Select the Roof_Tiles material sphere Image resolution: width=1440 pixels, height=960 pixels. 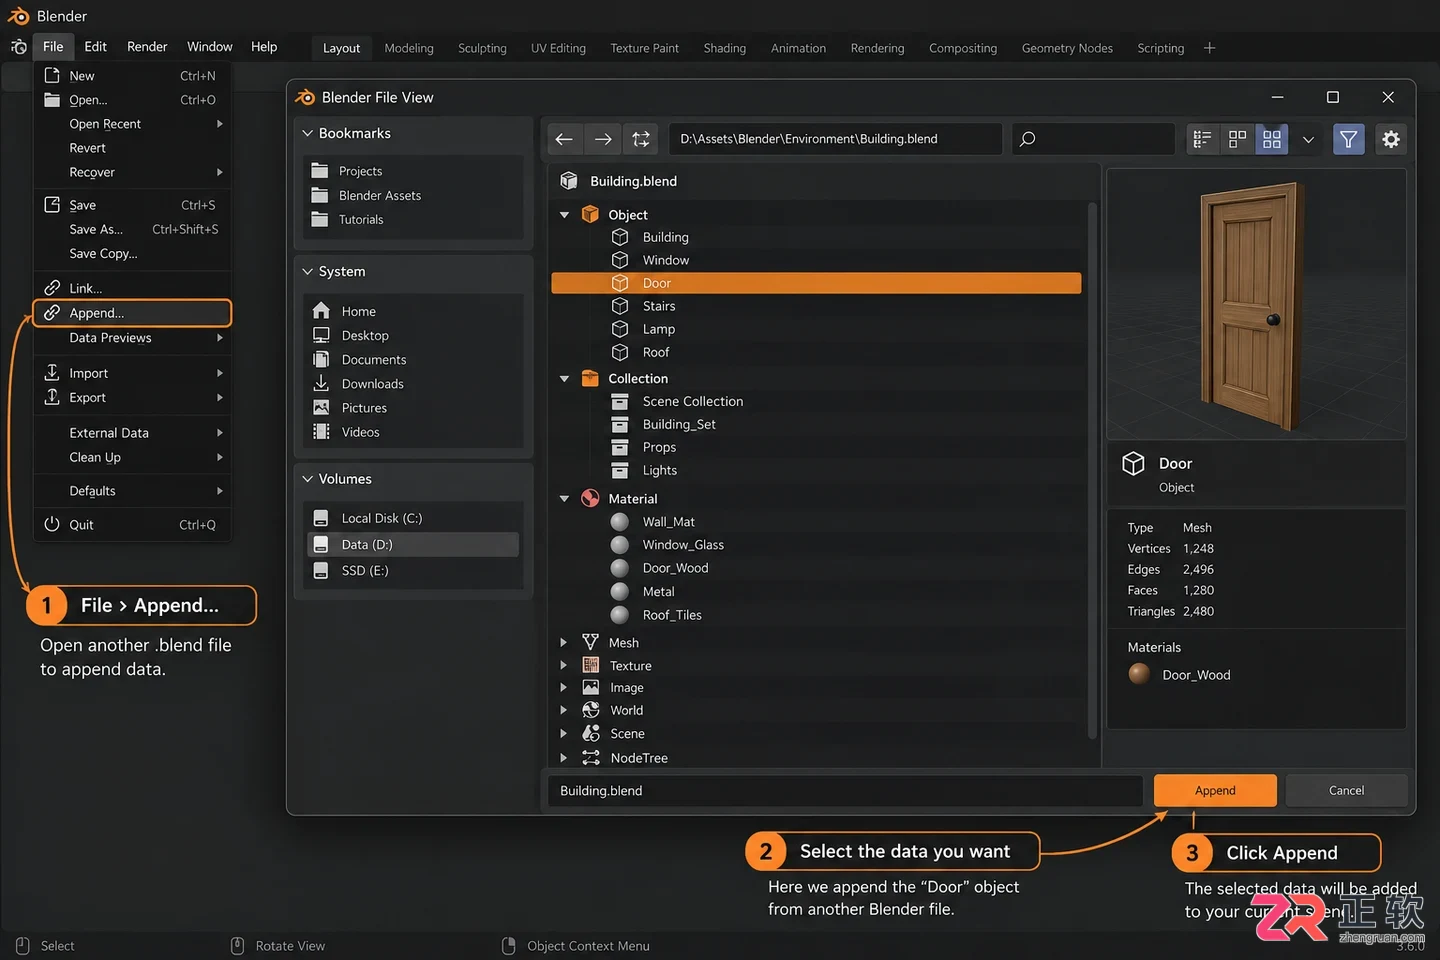(620, 615)
